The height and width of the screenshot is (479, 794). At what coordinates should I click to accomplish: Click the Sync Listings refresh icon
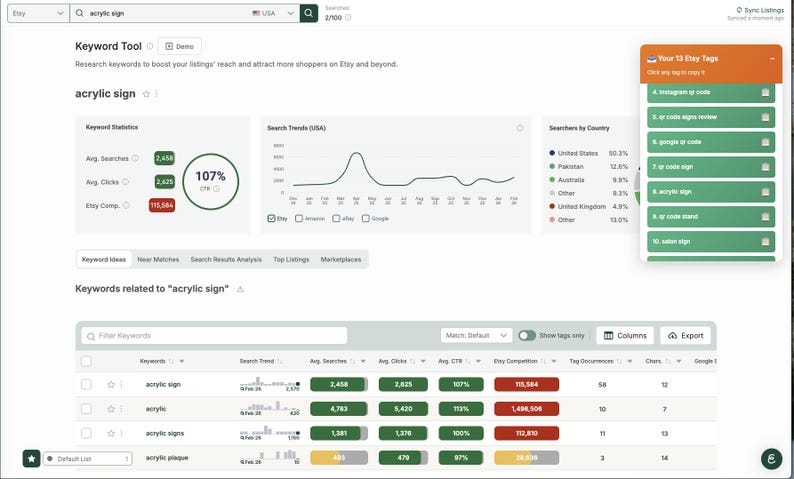coord(739,10)
